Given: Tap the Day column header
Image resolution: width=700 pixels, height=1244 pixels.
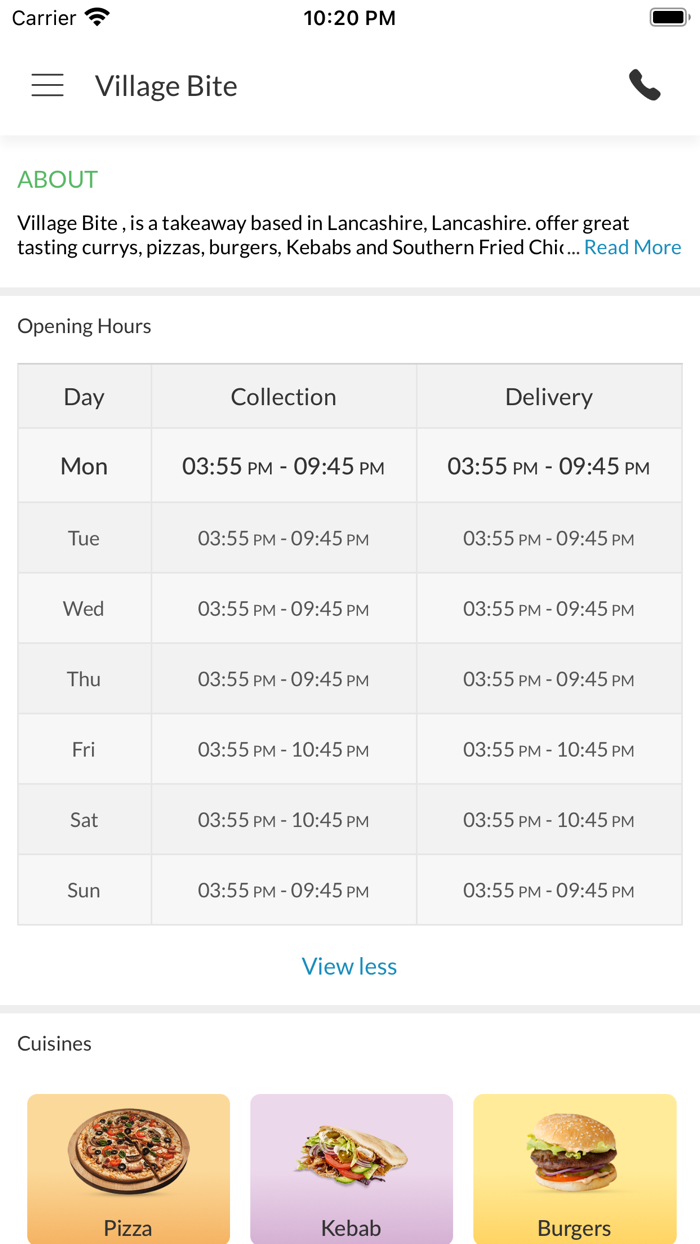Looking at the screenshot, I should (x=84, y=397).
